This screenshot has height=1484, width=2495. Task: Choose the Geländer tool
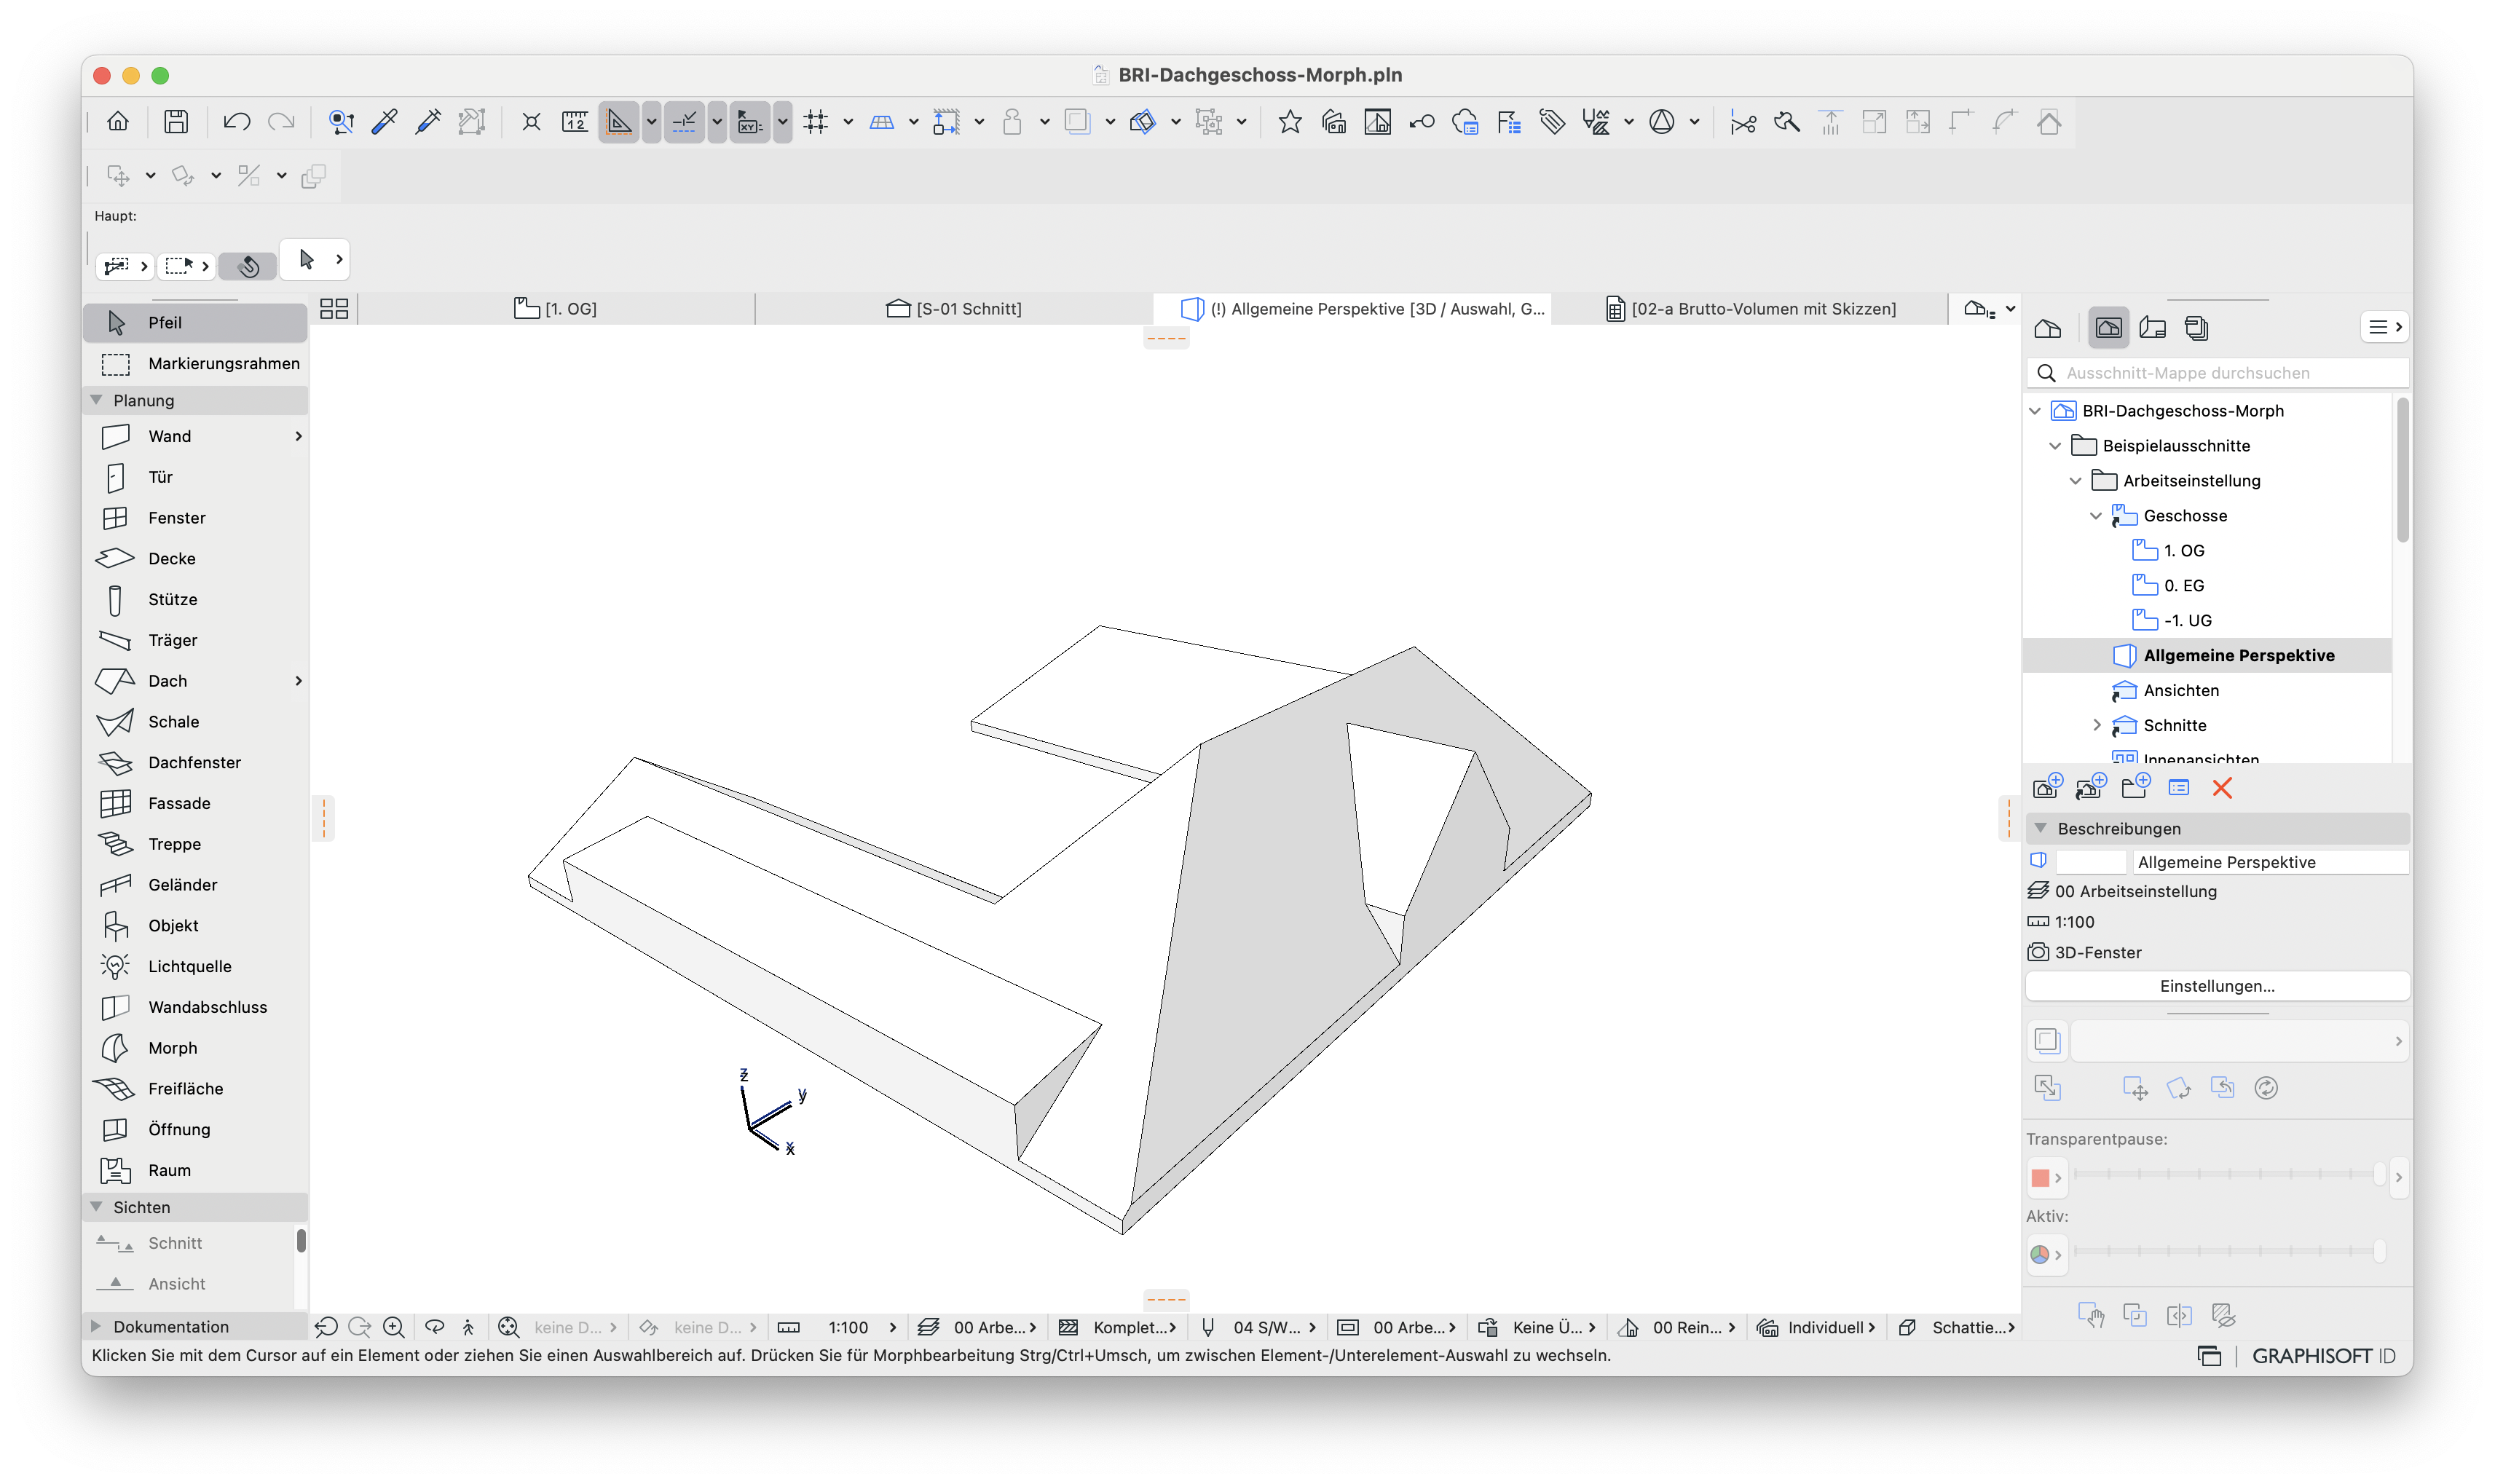[195, 885]
